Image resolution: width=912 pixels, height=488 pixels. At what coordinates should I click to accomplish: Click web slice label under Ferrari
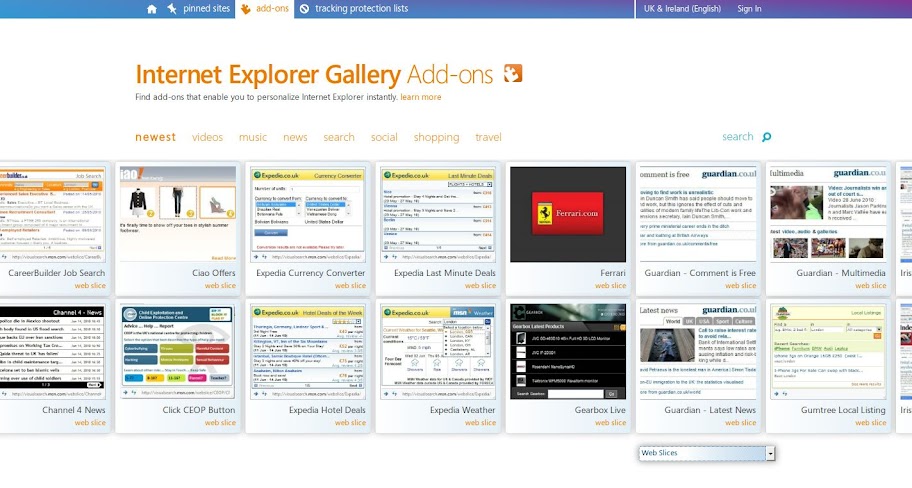[610, 286]
